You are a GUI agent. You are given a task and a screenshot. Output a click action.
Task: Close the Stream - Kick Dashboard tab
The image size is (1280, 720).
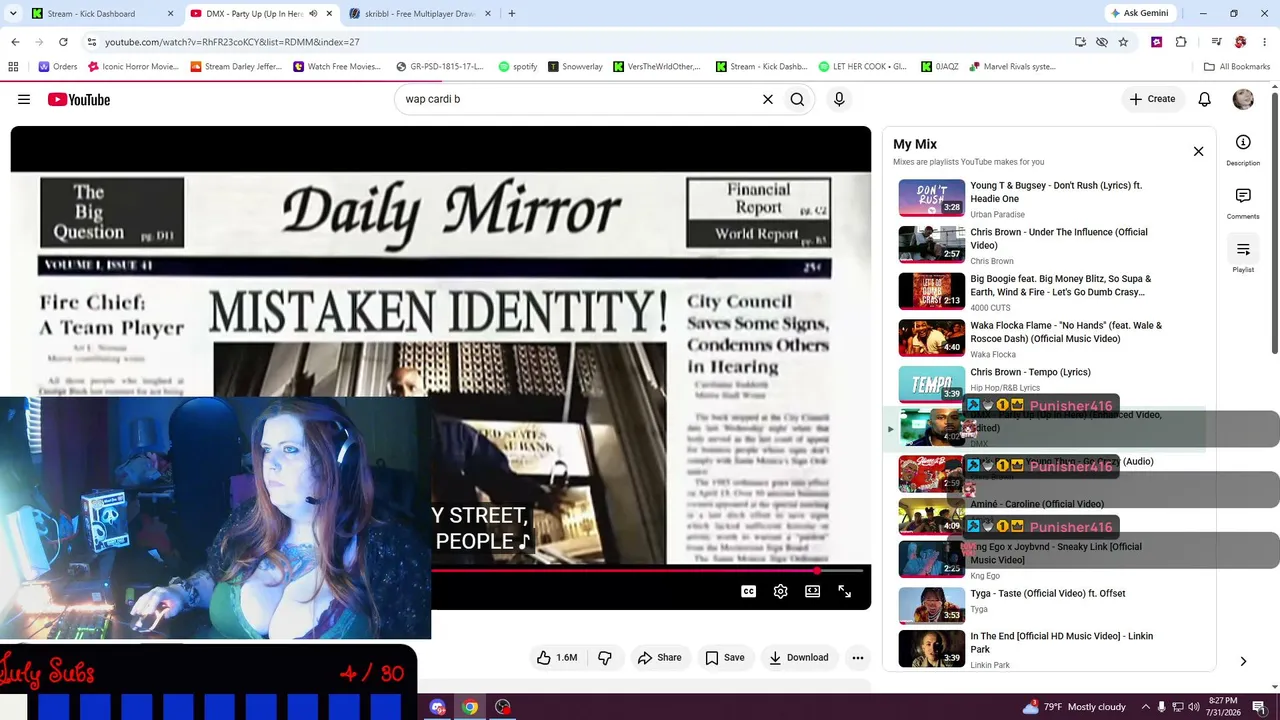pos(170,14)
